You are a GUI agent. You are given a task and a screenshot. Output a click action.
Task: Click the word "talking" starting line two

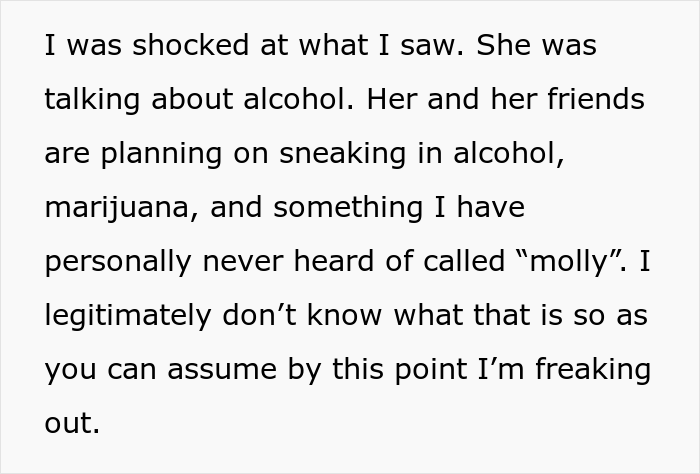tap(92, 100)
